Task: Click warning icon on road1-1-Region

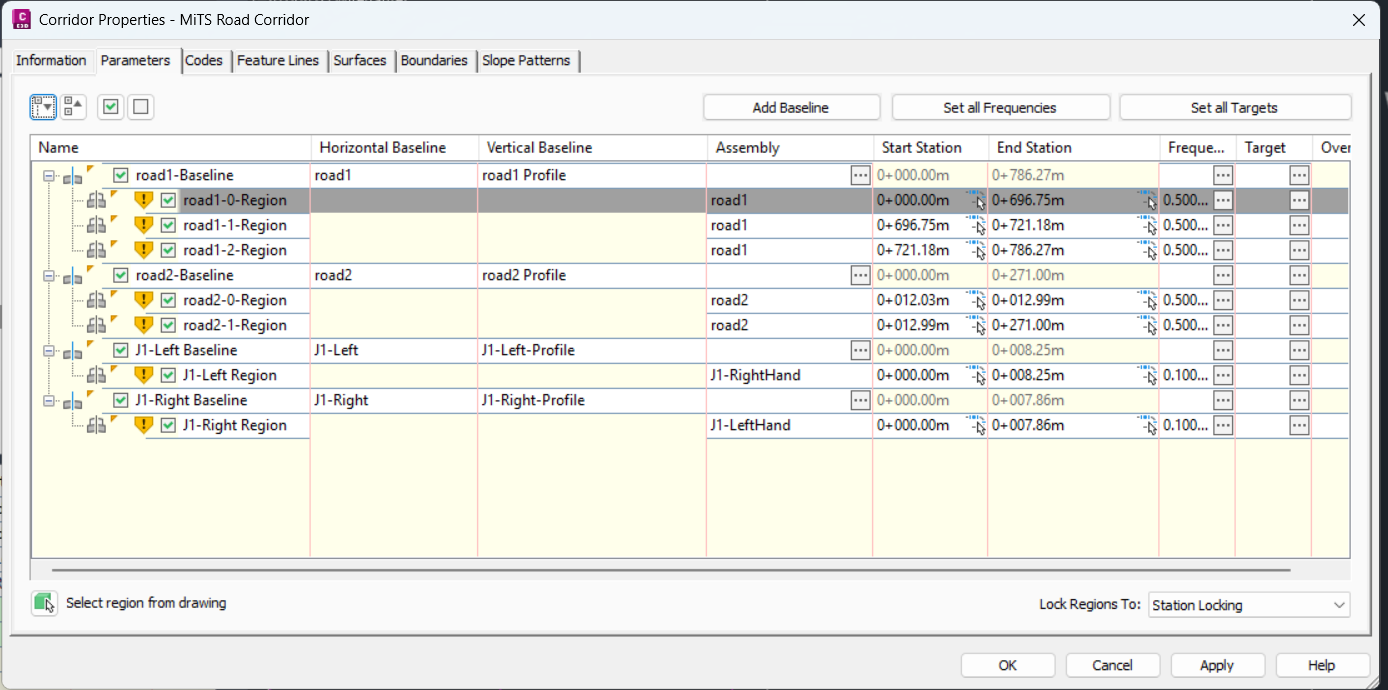Action: coord(143,225)
